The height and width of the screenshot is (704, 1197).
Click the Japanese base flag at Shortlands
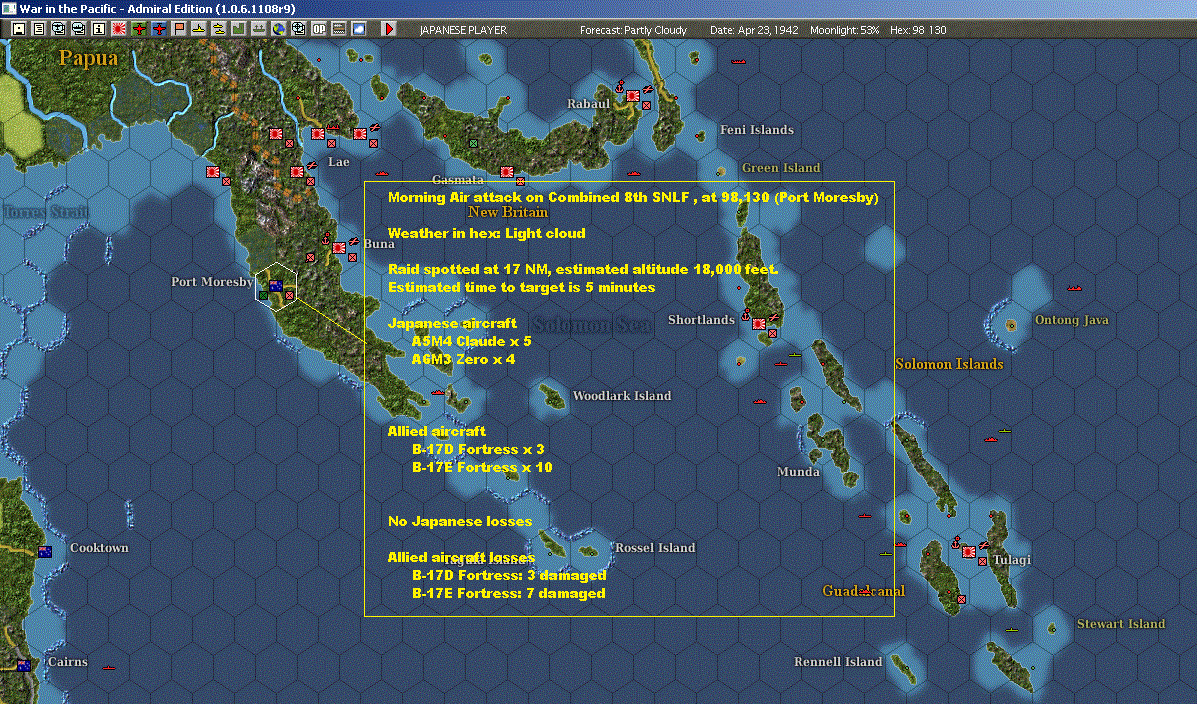(x=759, y=325)
